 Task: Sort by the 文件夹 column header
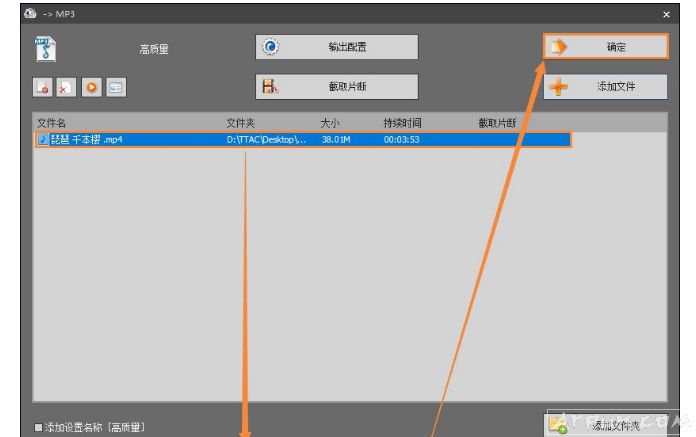pos(241,123)
